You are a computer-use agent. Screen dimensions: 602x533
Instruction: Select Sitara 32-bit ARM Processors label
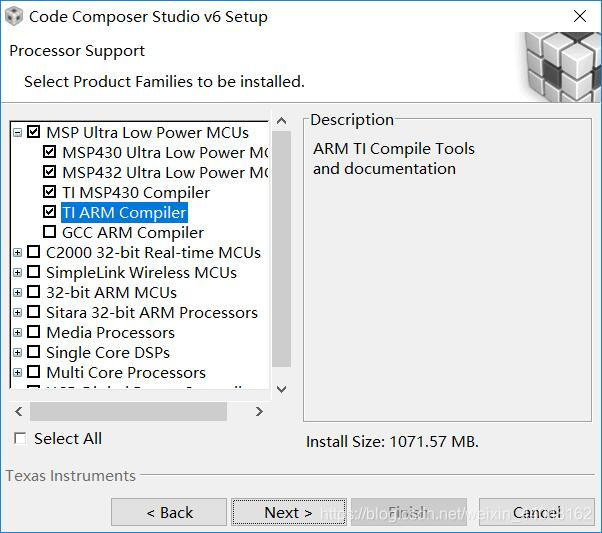(152, 312)
